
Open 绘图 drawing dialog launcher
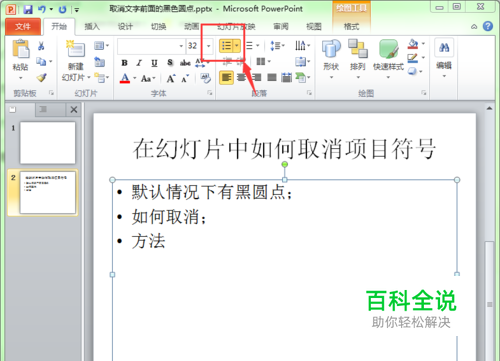[424, 93]
